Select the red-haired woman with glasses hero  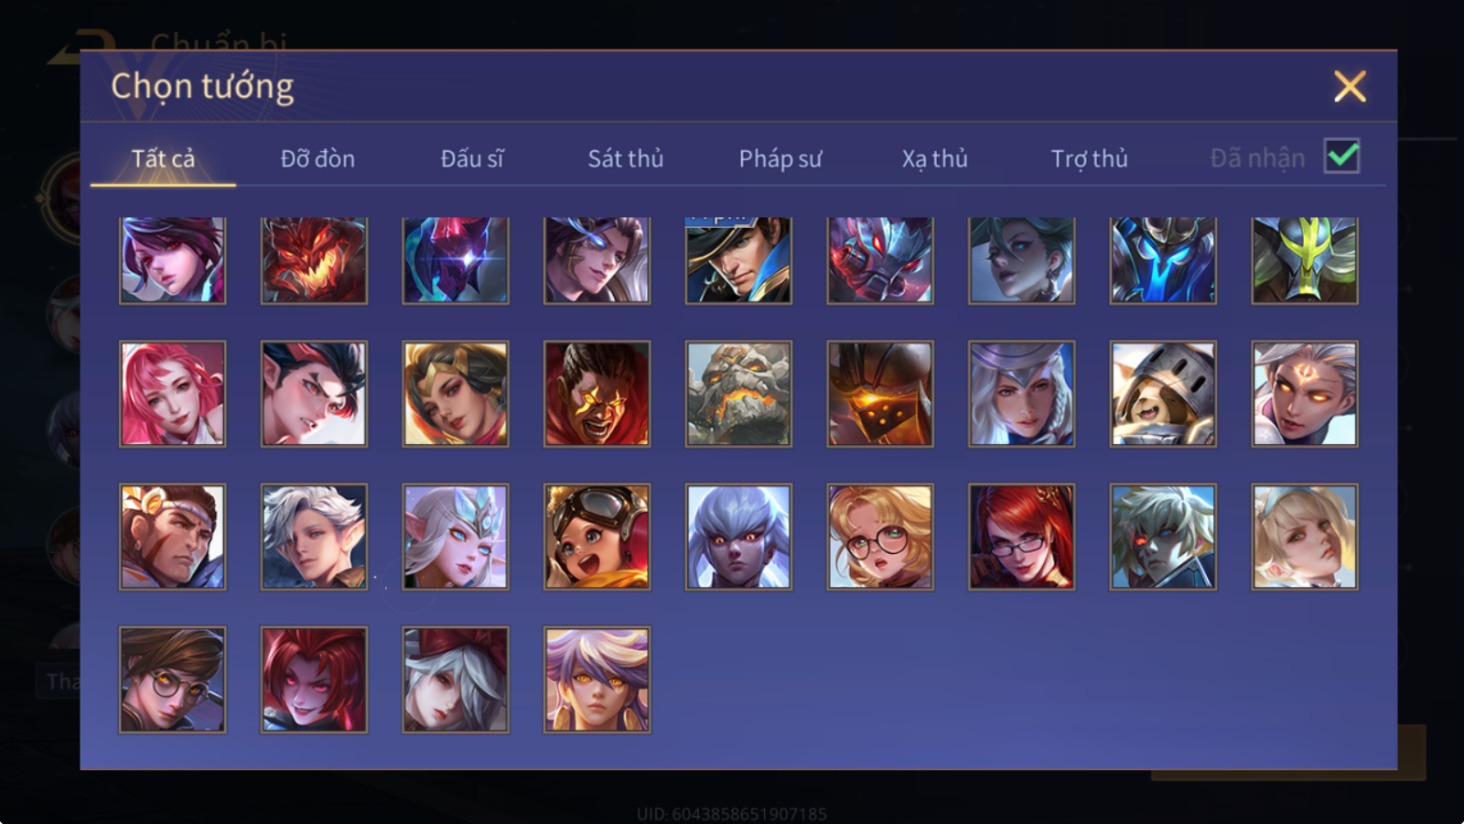(x=1021, y=537)
